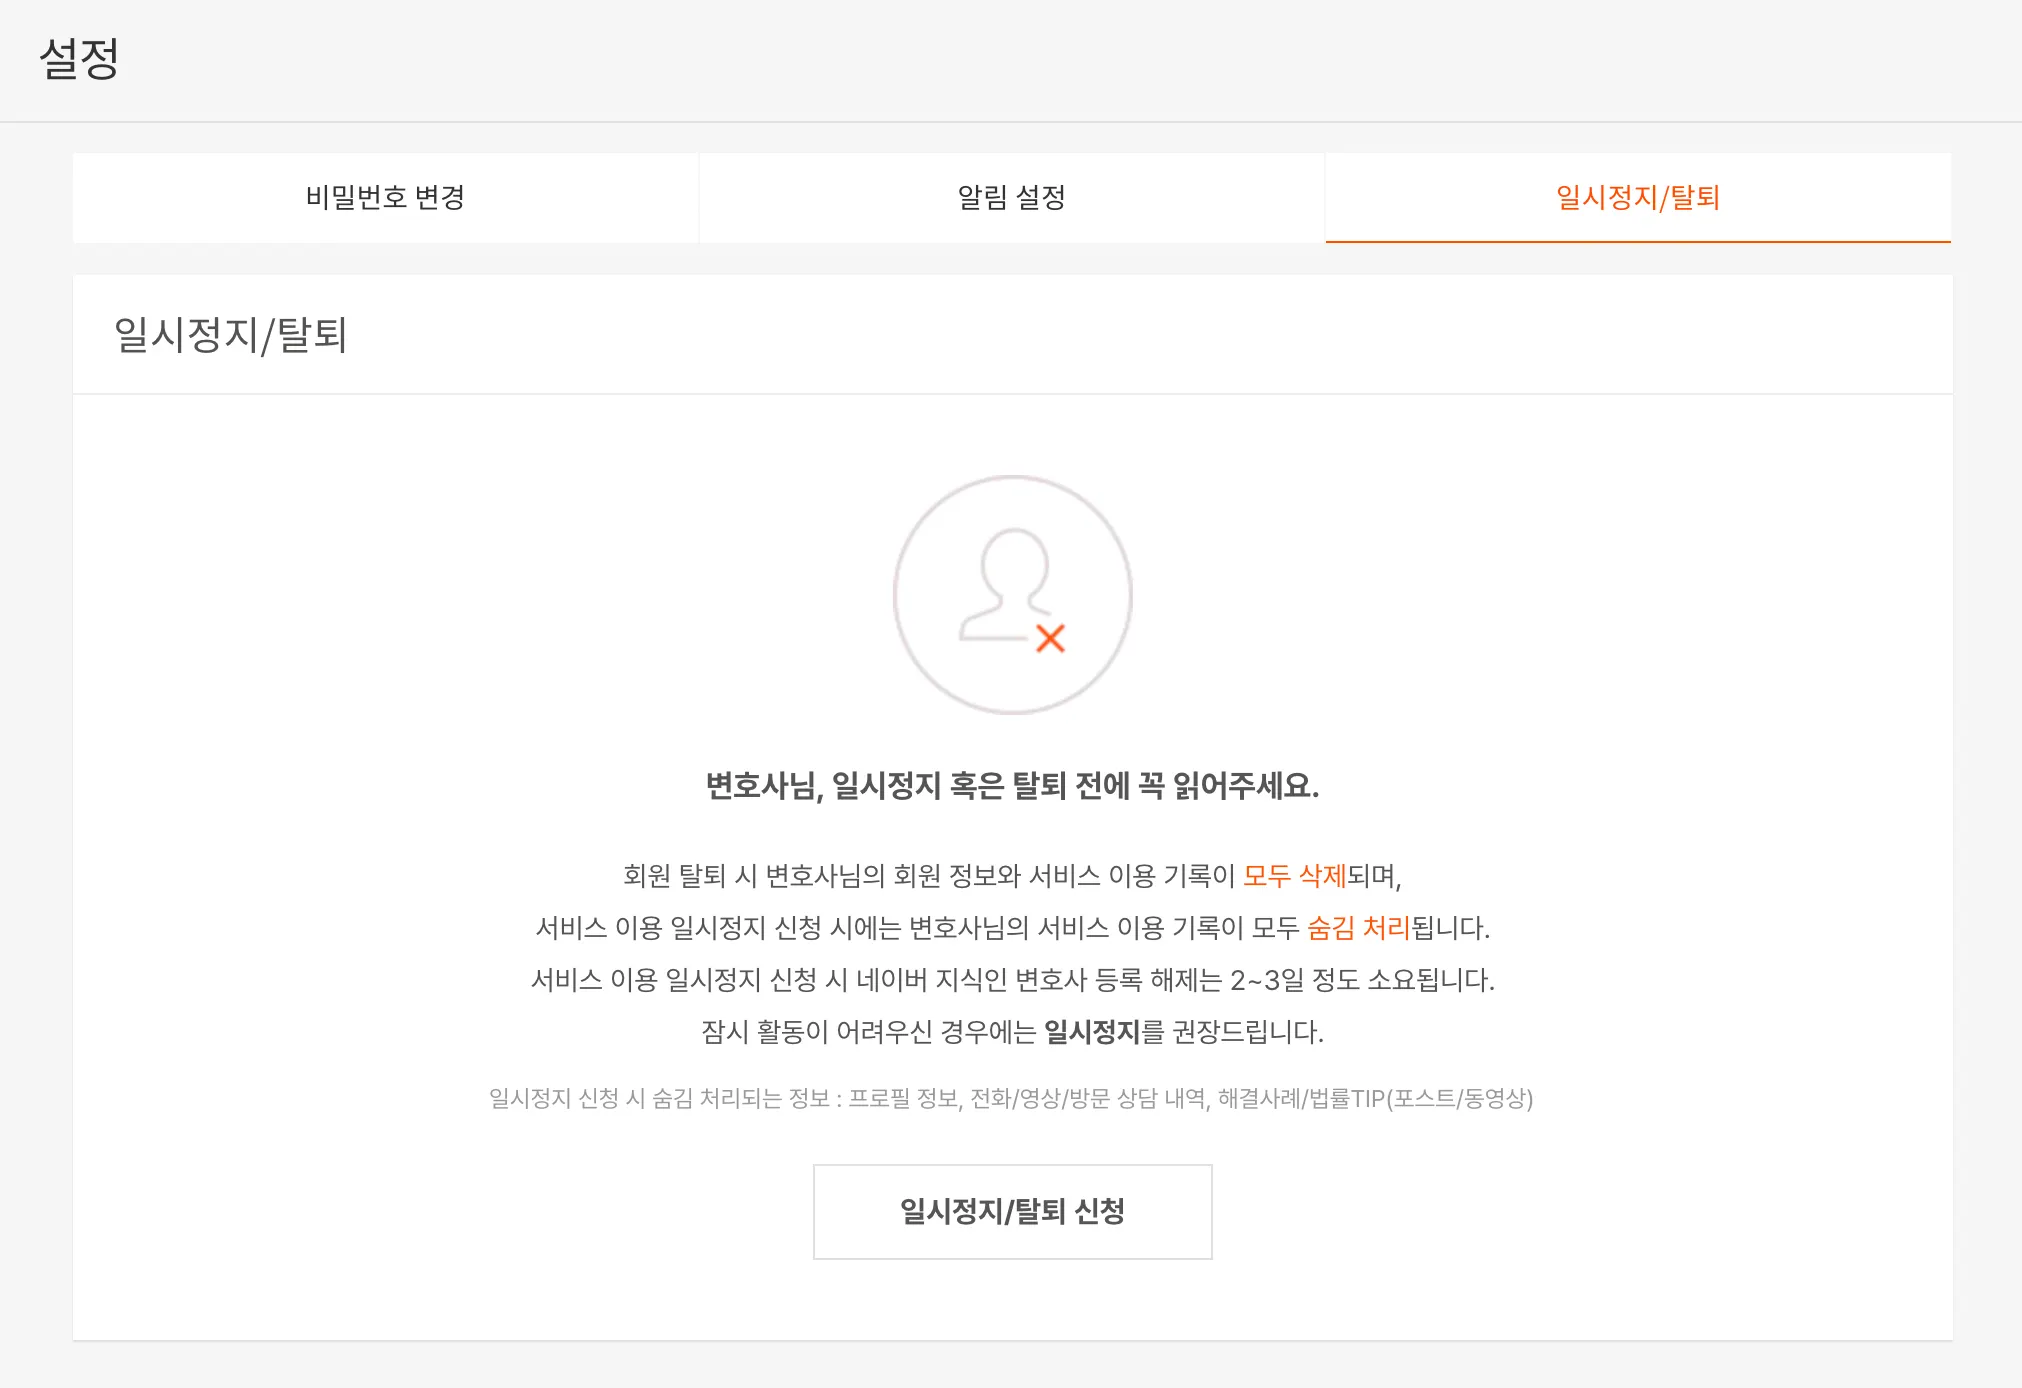The image size is (2022, 1388).
Task: Click the 2~3일 정도 소요됩니다 text
Action: 1361,980
